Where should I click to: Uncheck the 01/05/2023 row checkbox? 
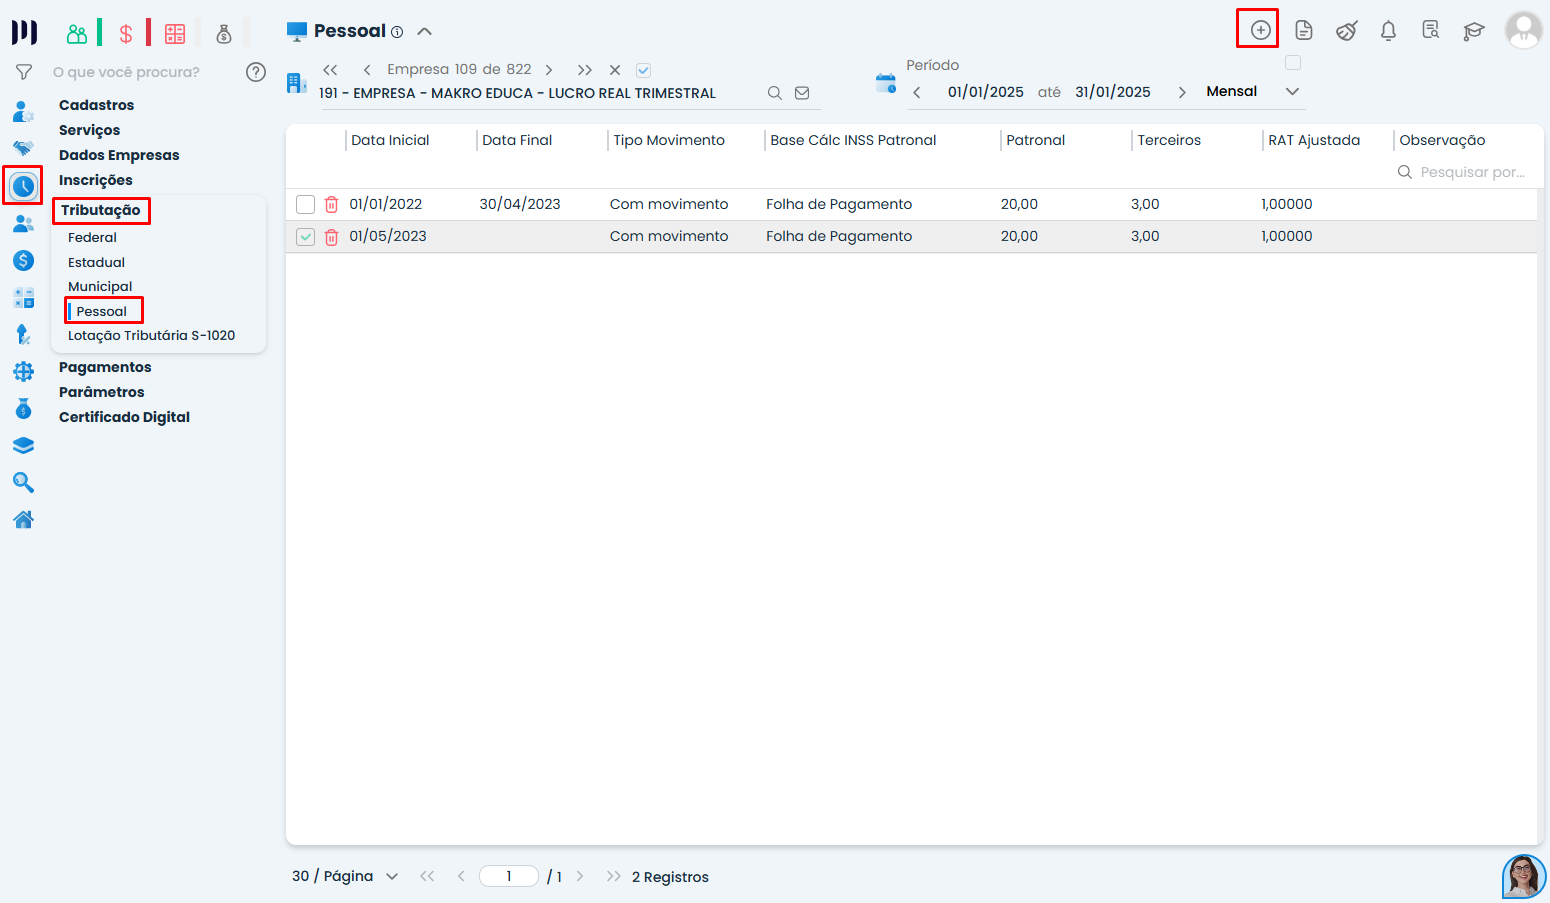tap(306, 237)
